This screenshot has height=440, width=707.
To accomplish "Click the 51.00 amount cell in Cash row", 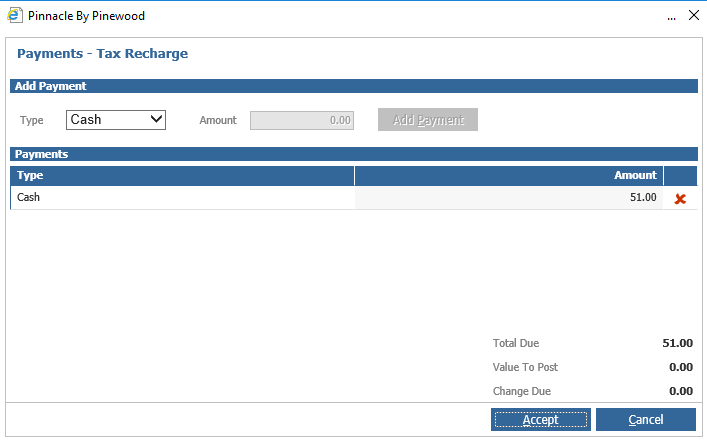I will 509,198.
